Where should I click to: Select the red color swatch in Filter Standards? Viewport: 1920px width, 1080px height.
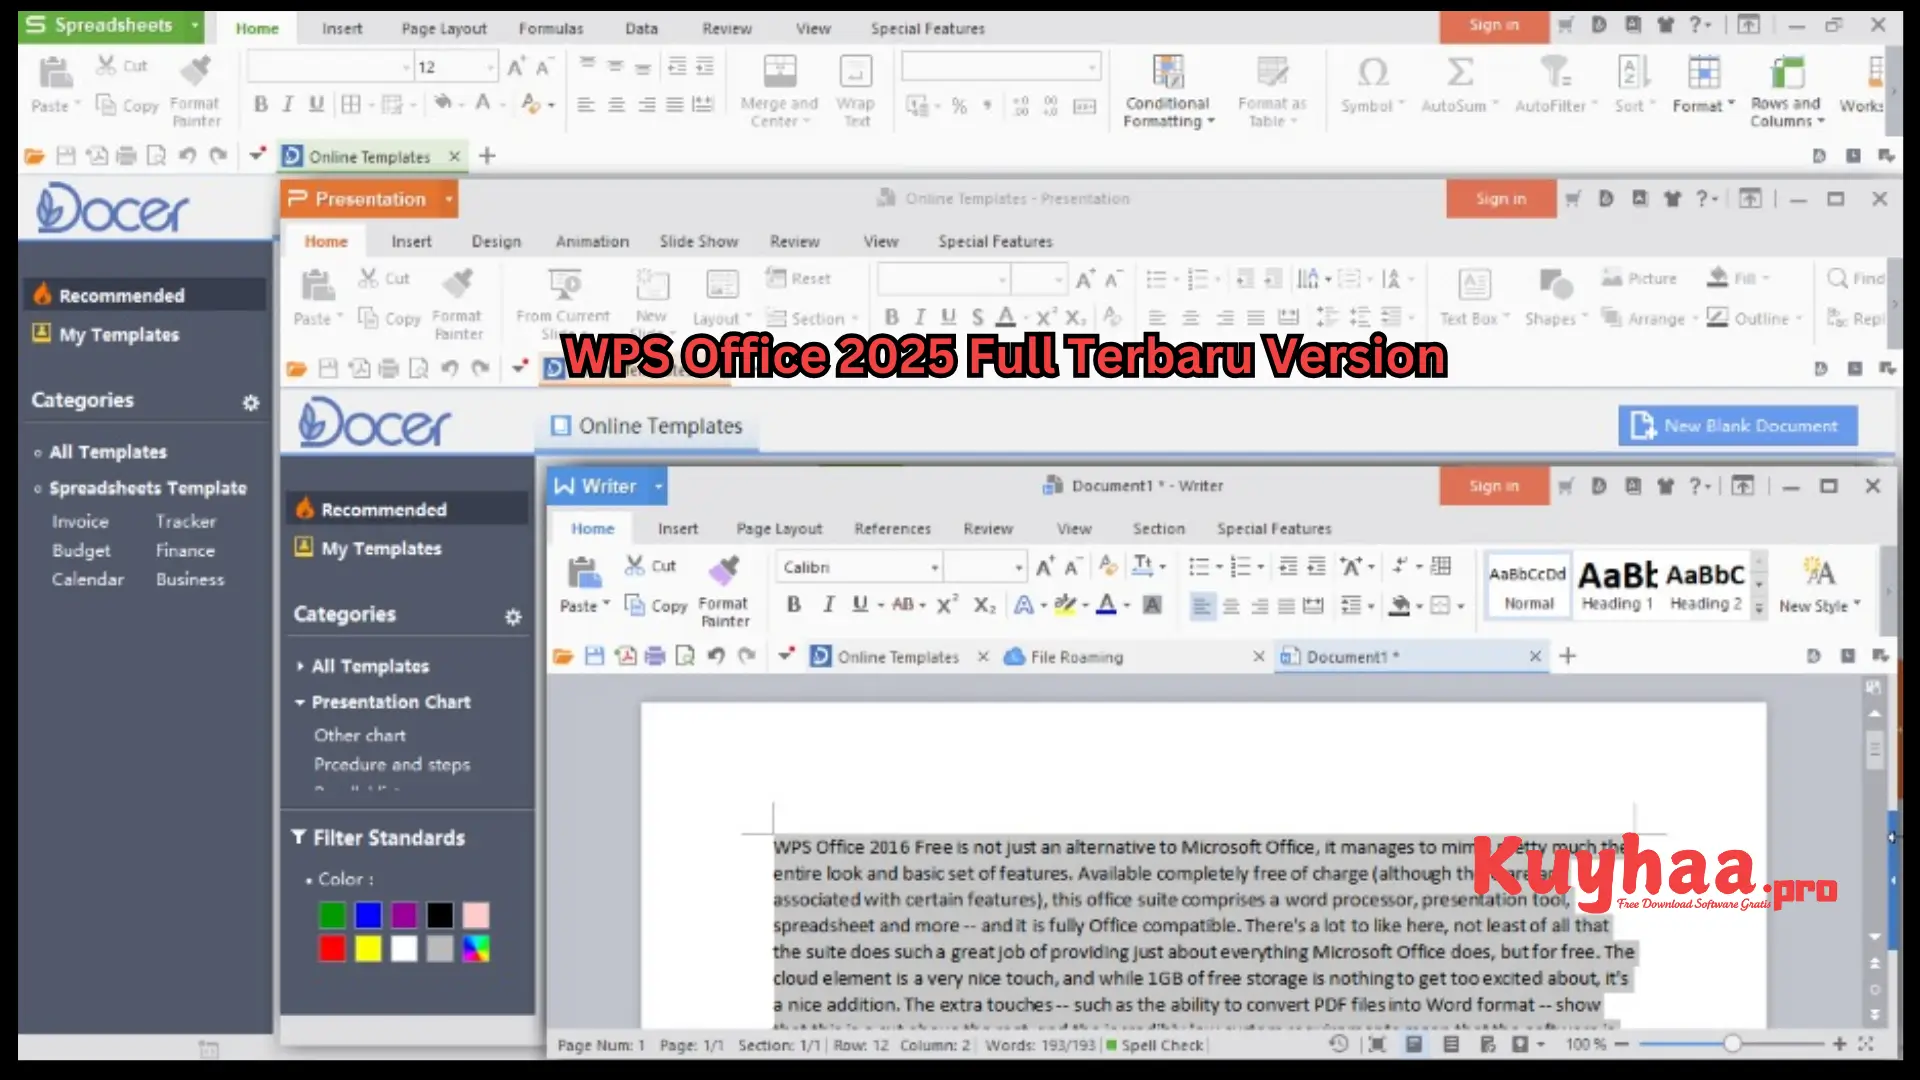point(331,949)
